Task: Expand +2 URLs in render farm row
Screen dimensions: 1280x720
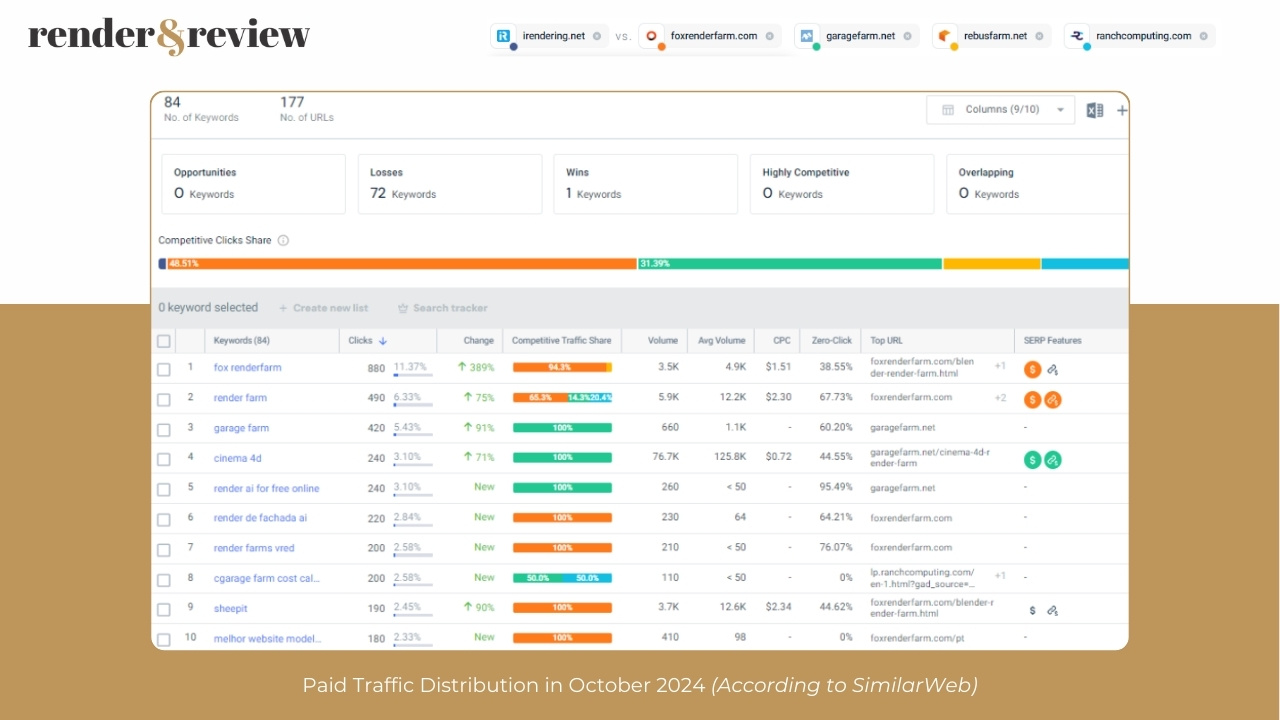Action: [1000, 397]
